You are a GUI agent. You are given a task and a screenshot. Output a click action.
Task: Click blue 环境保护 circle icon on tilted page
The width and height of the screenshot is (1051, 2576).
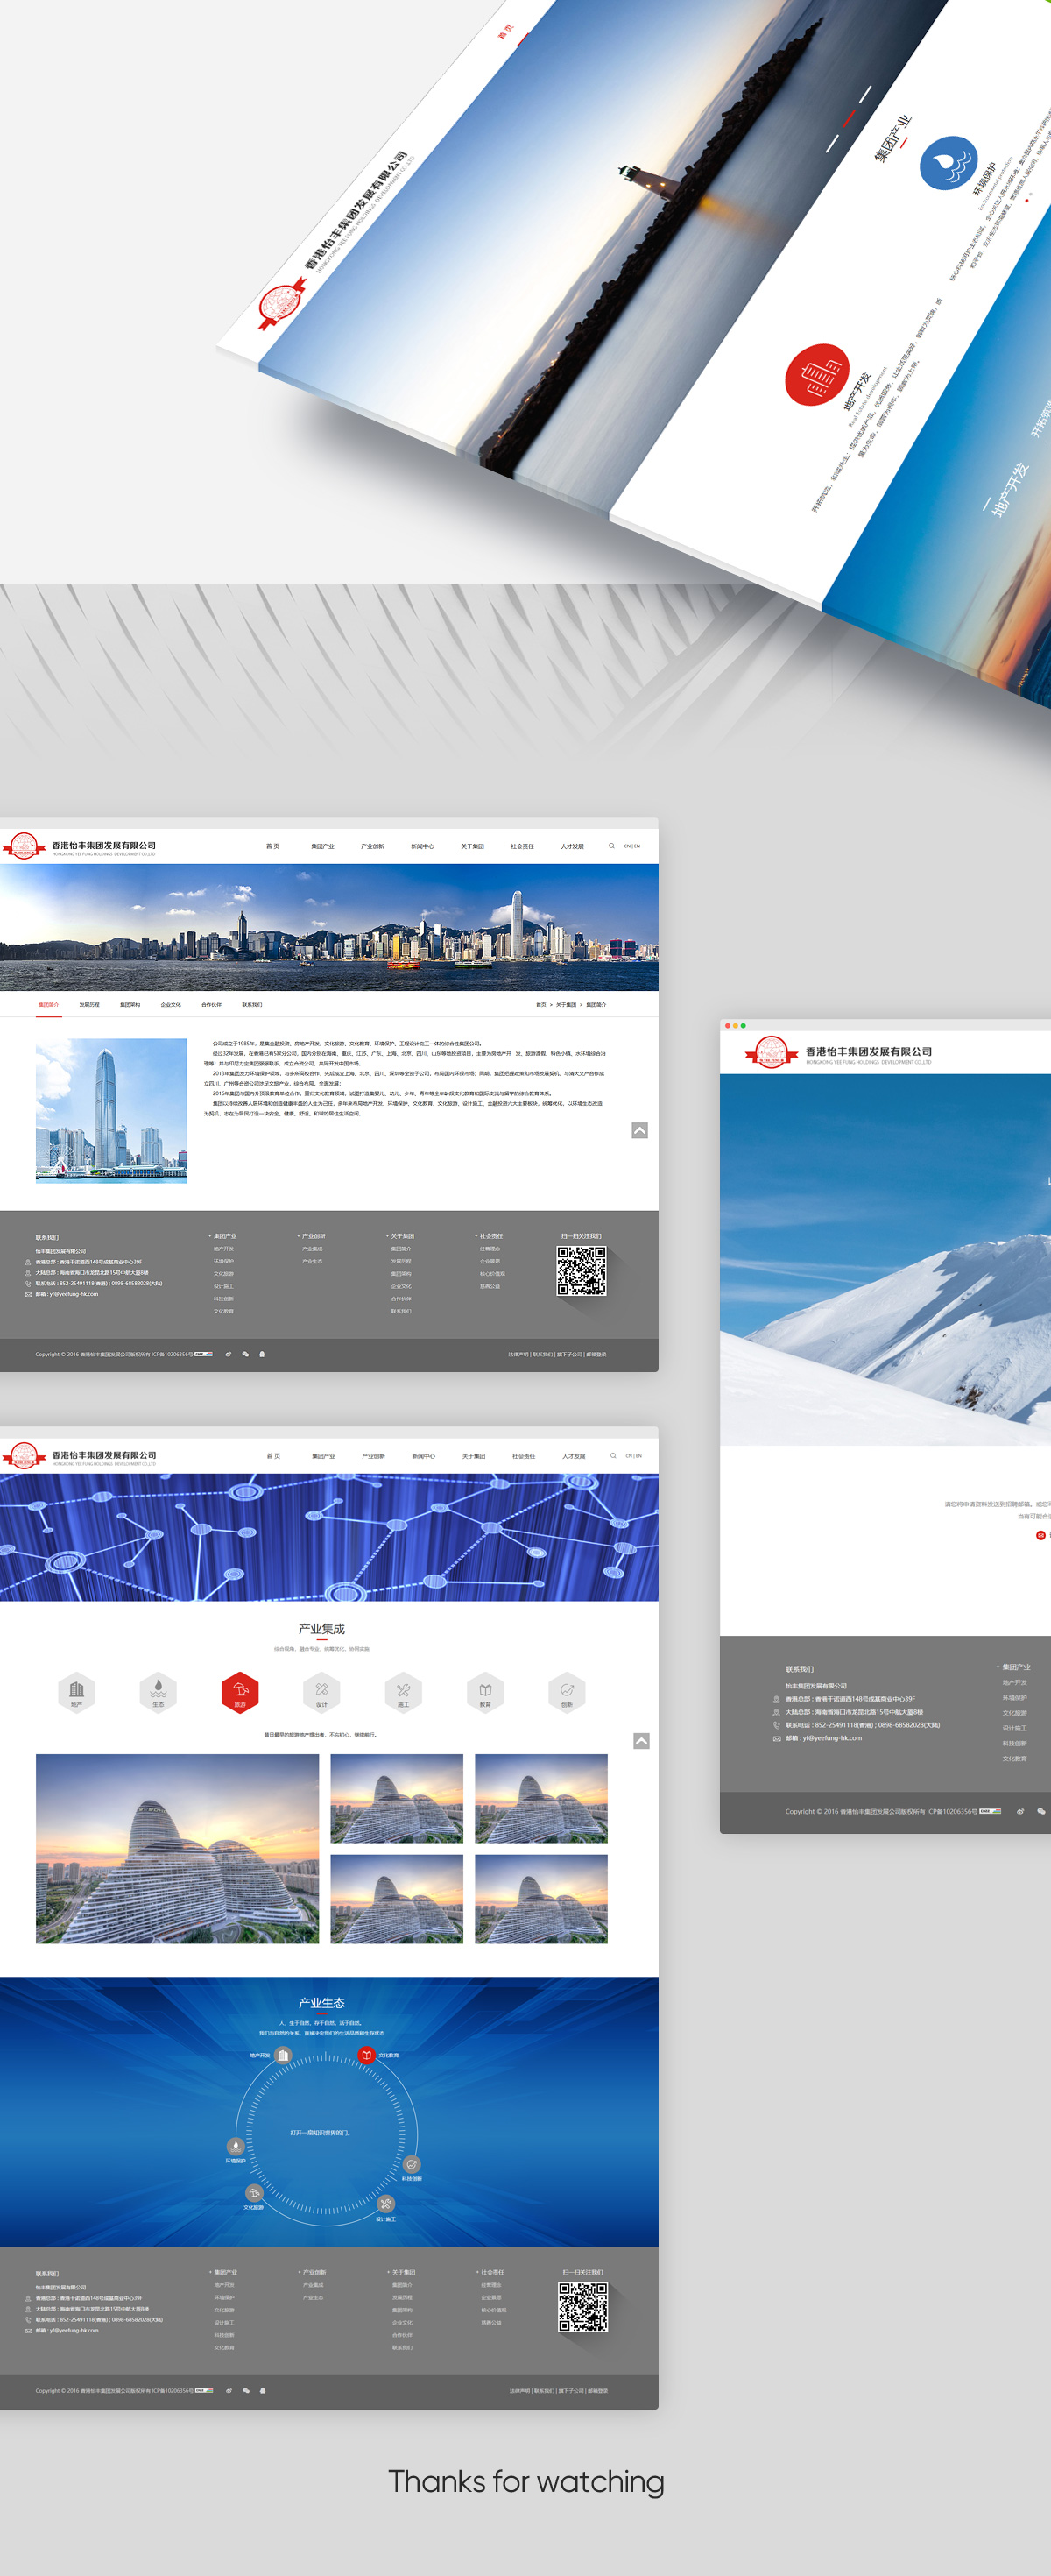point(949,163)
